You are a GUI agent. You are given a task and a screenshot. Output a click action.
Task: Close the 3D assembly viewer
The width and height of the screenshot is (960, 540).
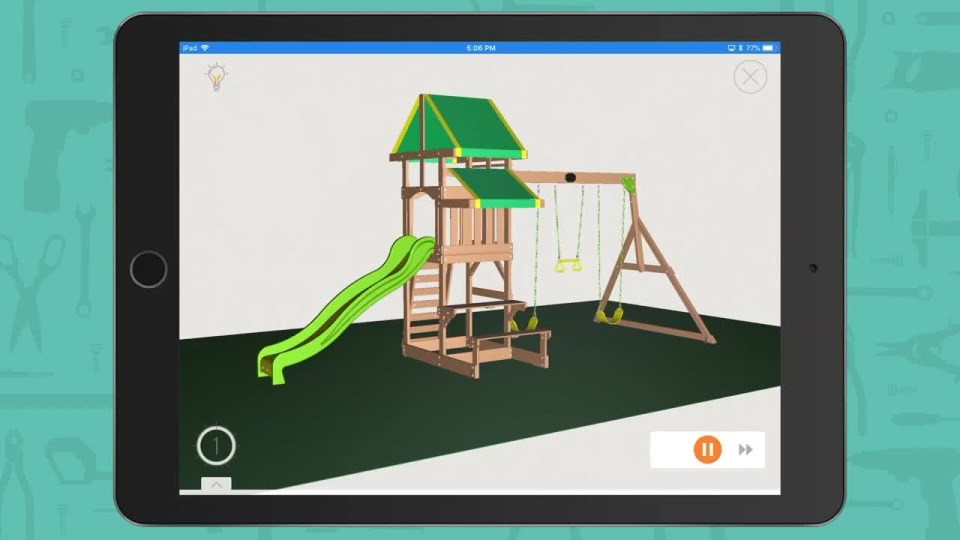[750, 77]
